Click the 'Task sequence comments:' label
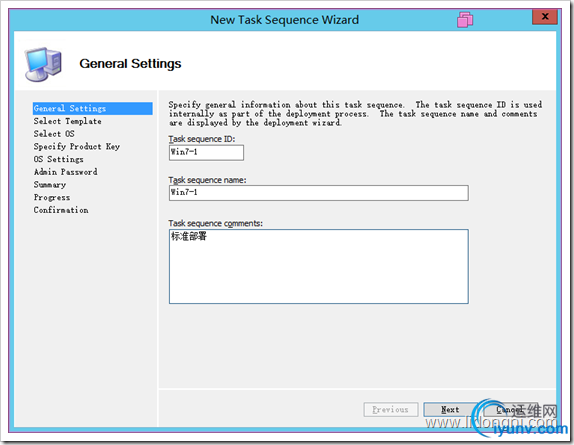 [x=215, y=223]
